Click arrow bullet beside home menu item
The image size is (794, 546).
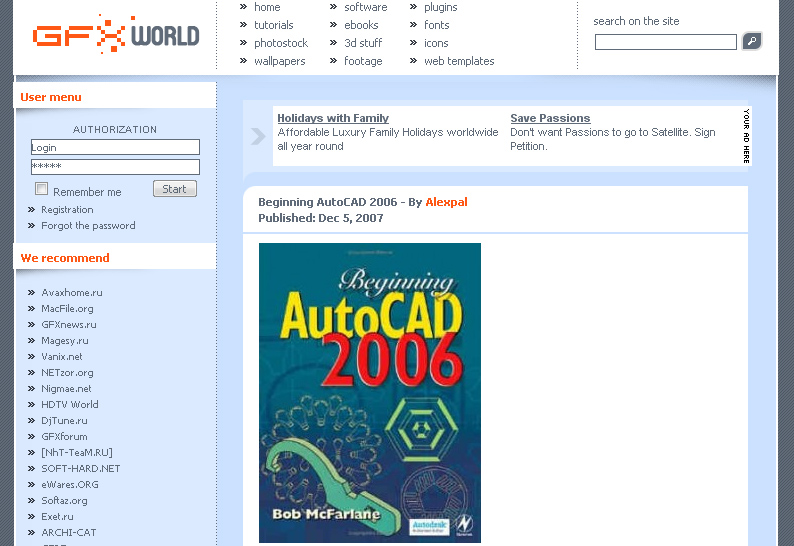243,8
